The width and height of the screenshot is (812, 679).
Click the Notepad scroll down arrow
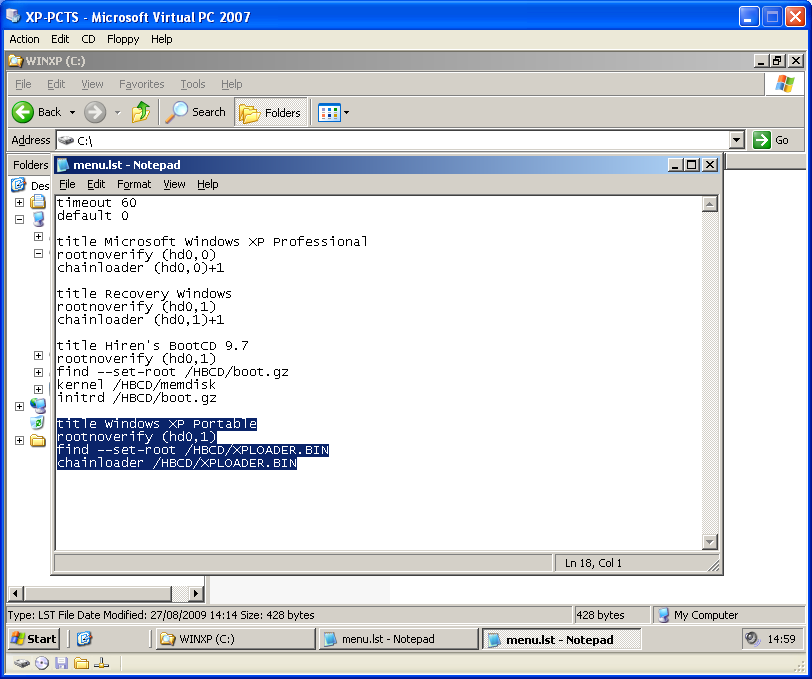tap(709, 542)
